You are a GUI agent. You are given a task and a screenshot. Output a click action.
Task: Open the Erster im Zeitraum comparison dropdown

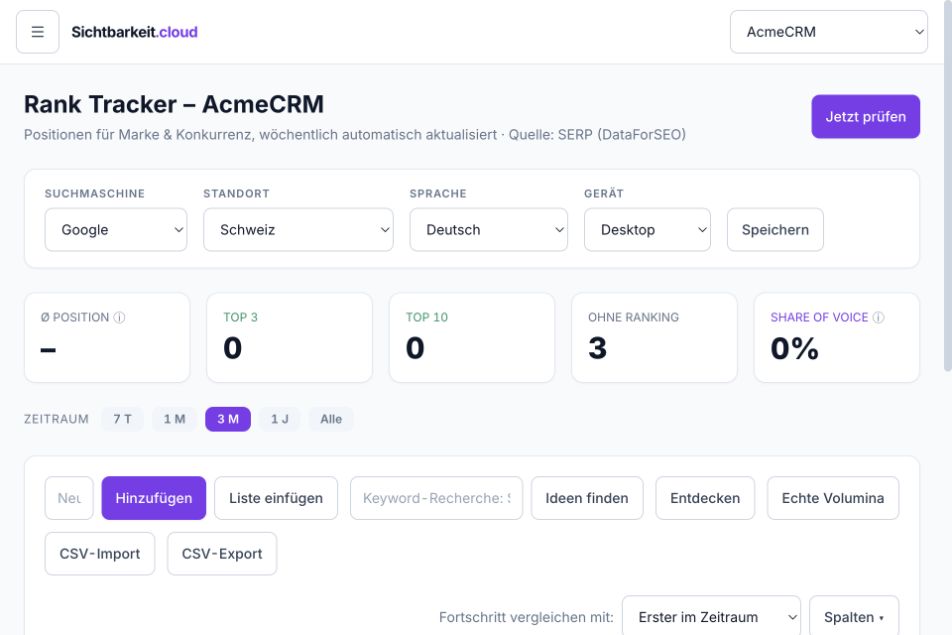[712, 617]
